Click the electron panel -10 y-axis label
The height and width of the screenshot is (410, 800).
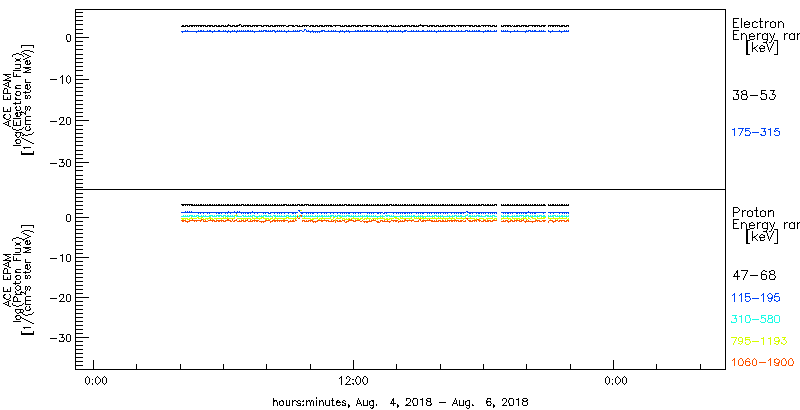pyautogui.click(x=61, y=79)
